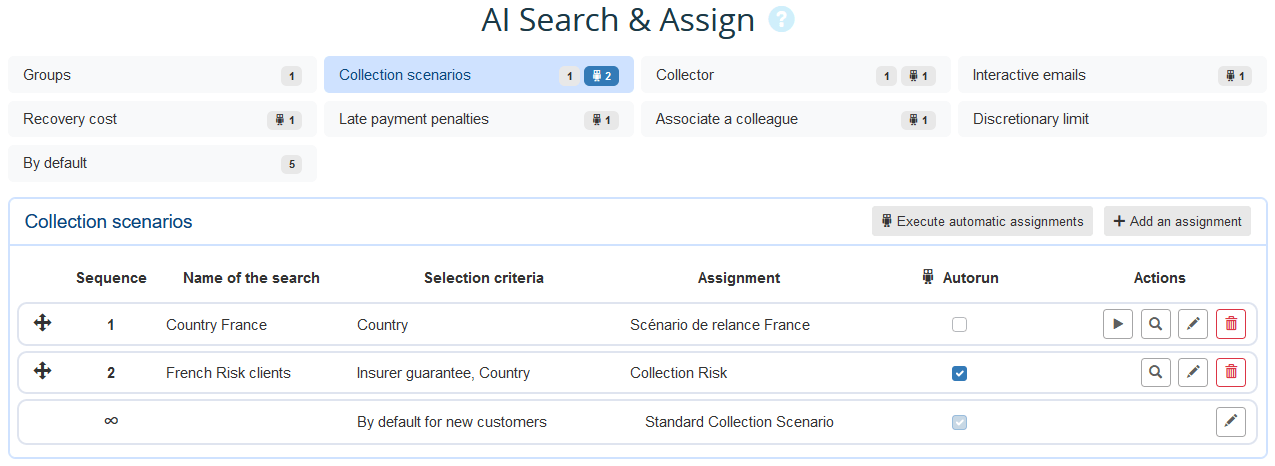
Task: Edit the Country France assignment pencil icon
Action: [x=1192, y=324]
